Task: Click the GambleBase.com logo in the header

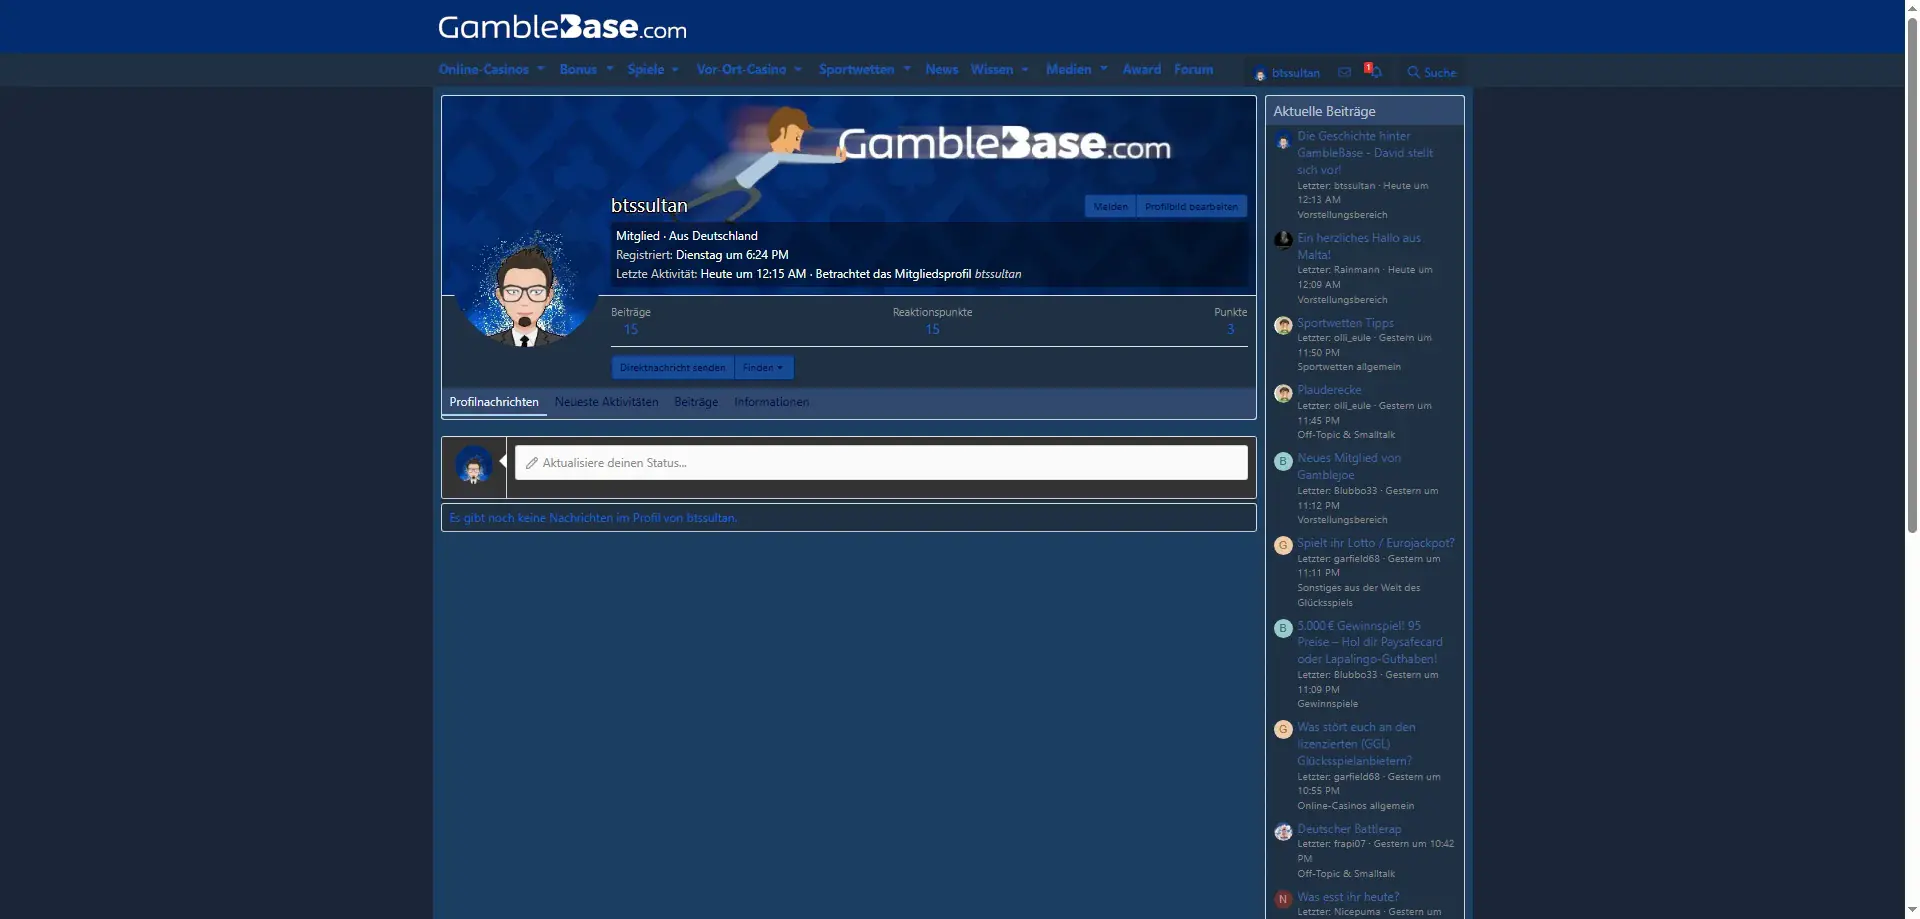Action: pyautogui.click(x=562, y=27)
